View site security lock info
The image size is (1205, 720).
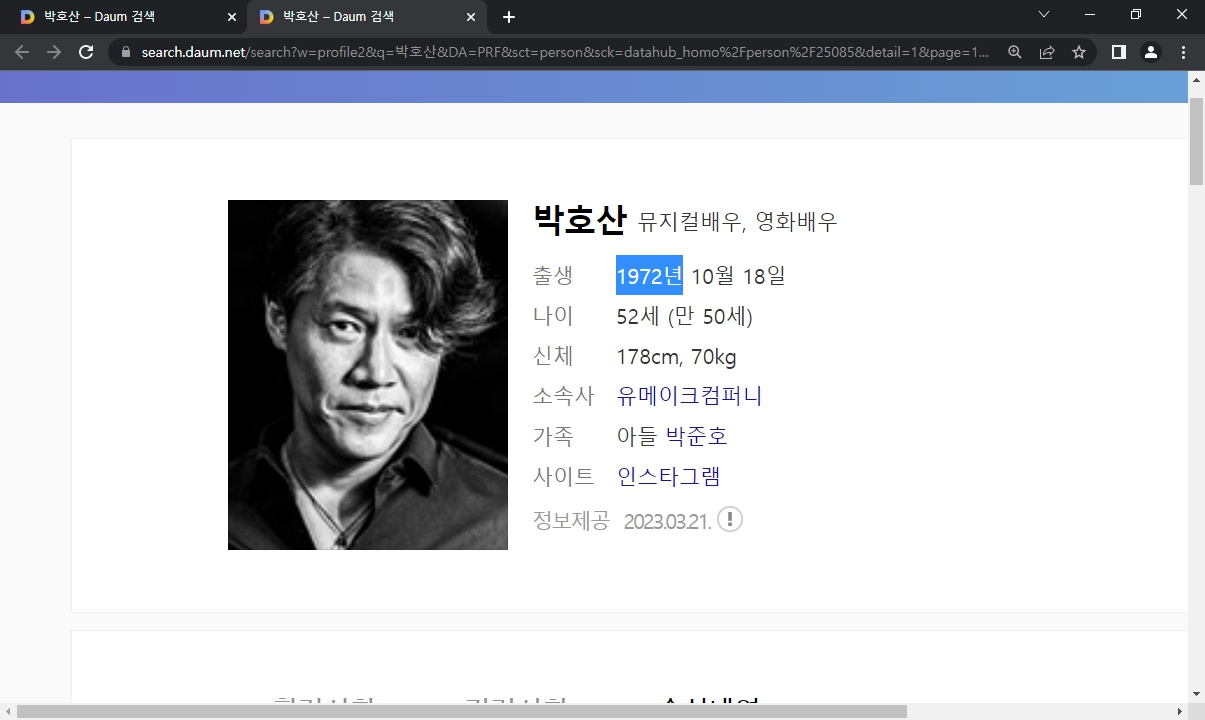point(126,52)
